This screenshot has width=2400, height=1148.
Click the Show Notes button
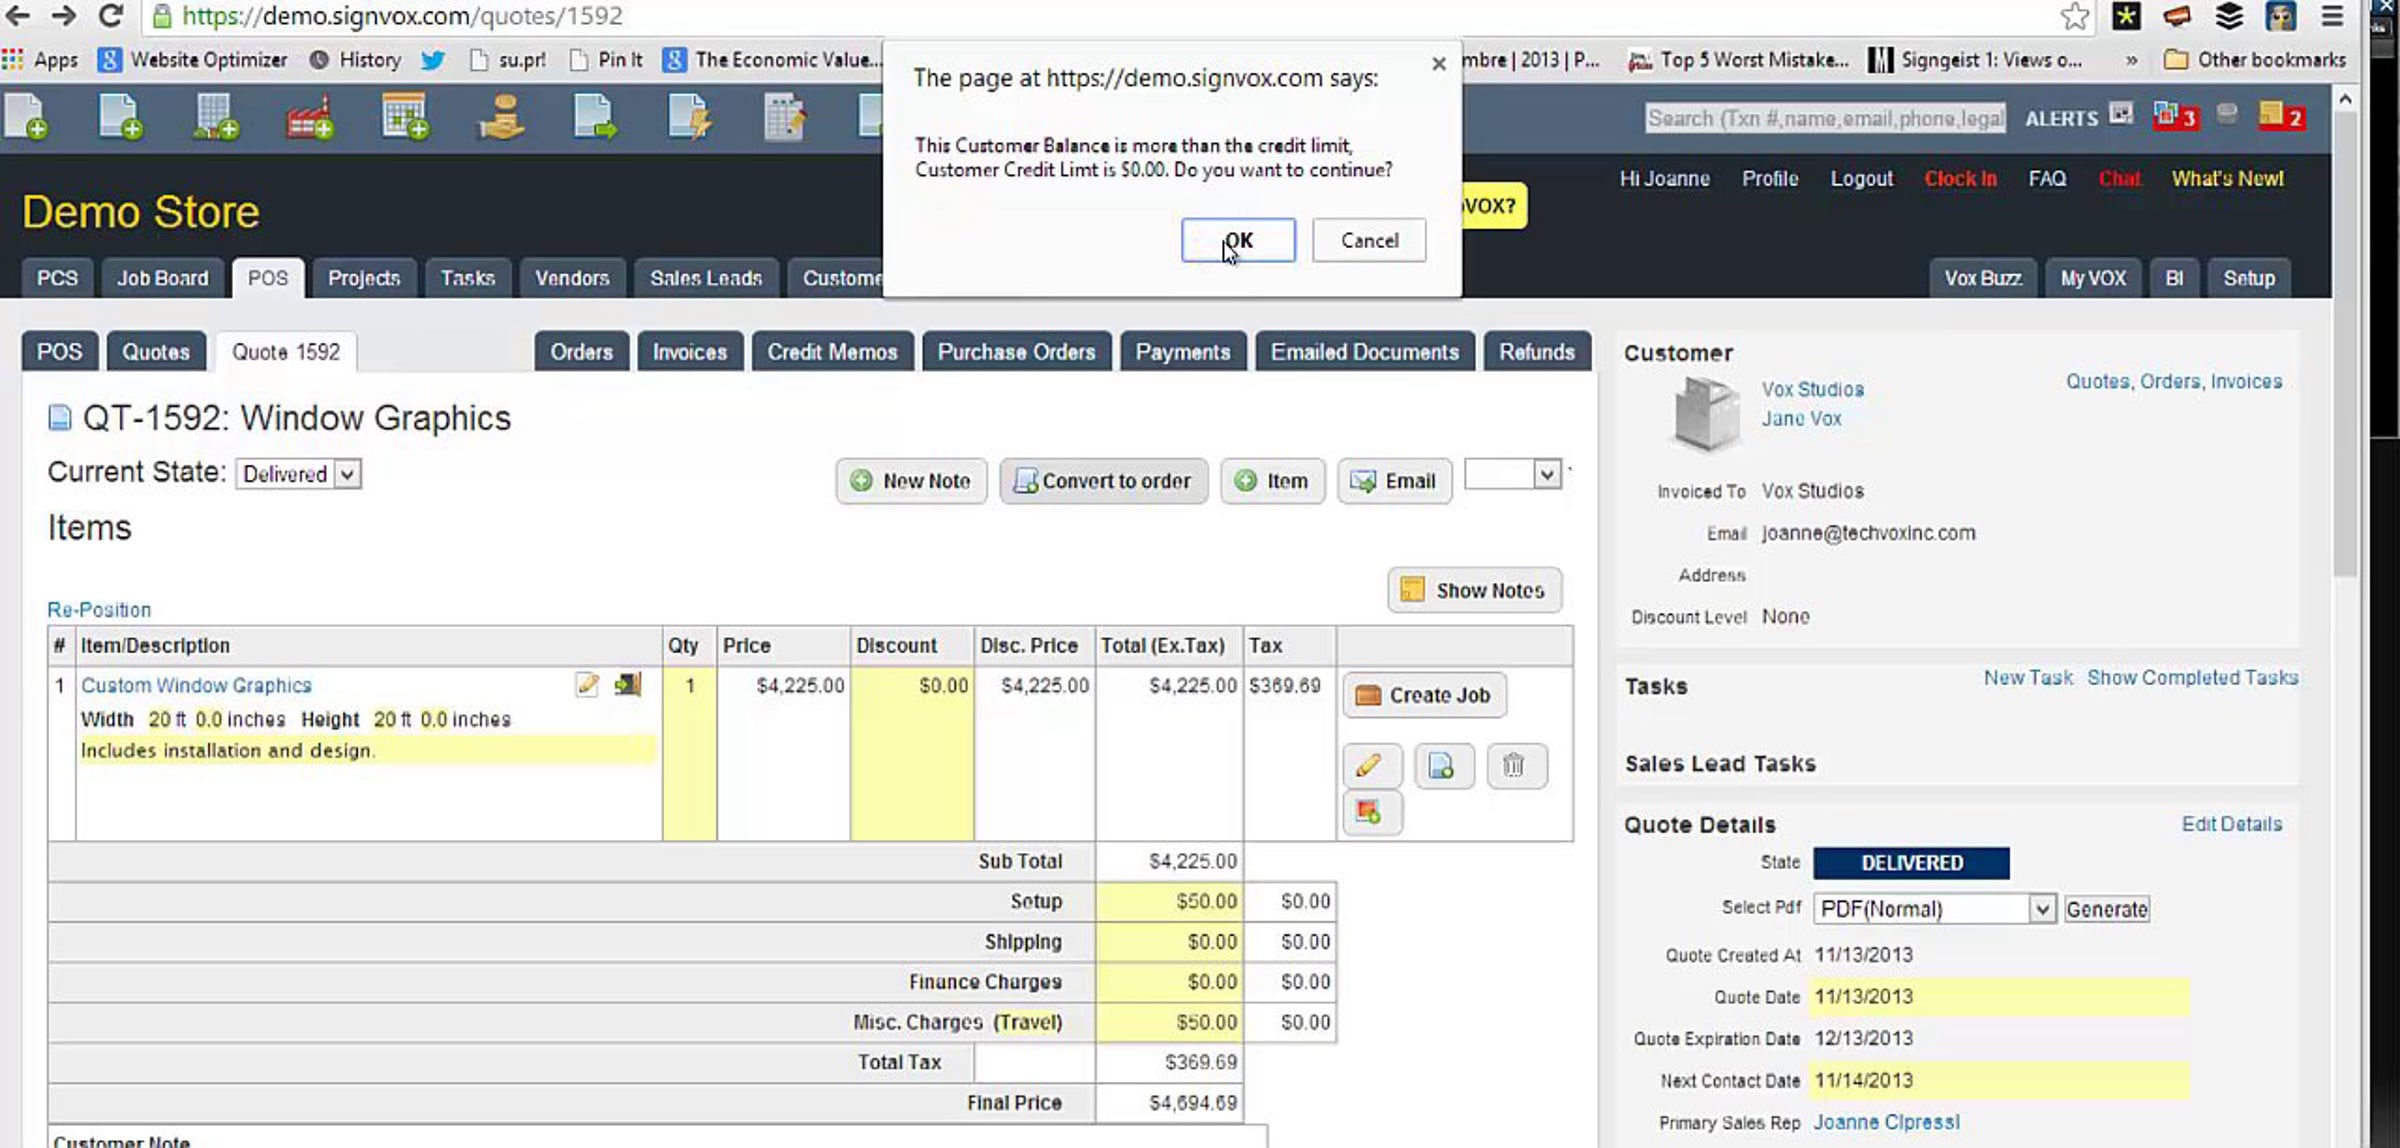(1474, 590)
